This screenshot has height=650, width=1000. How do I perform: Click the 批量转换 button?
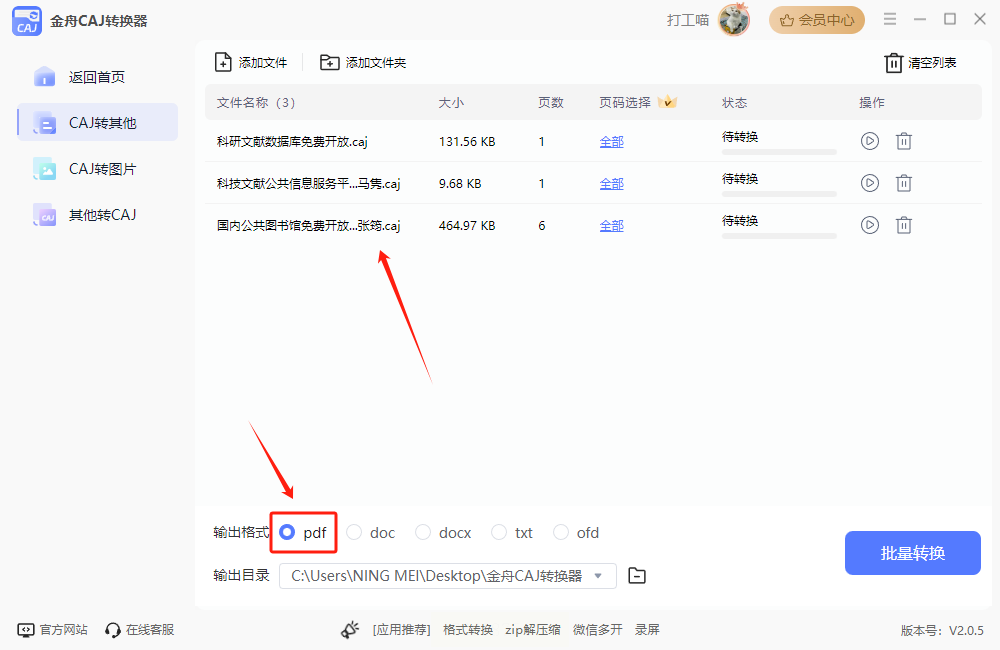coord(913,553)
